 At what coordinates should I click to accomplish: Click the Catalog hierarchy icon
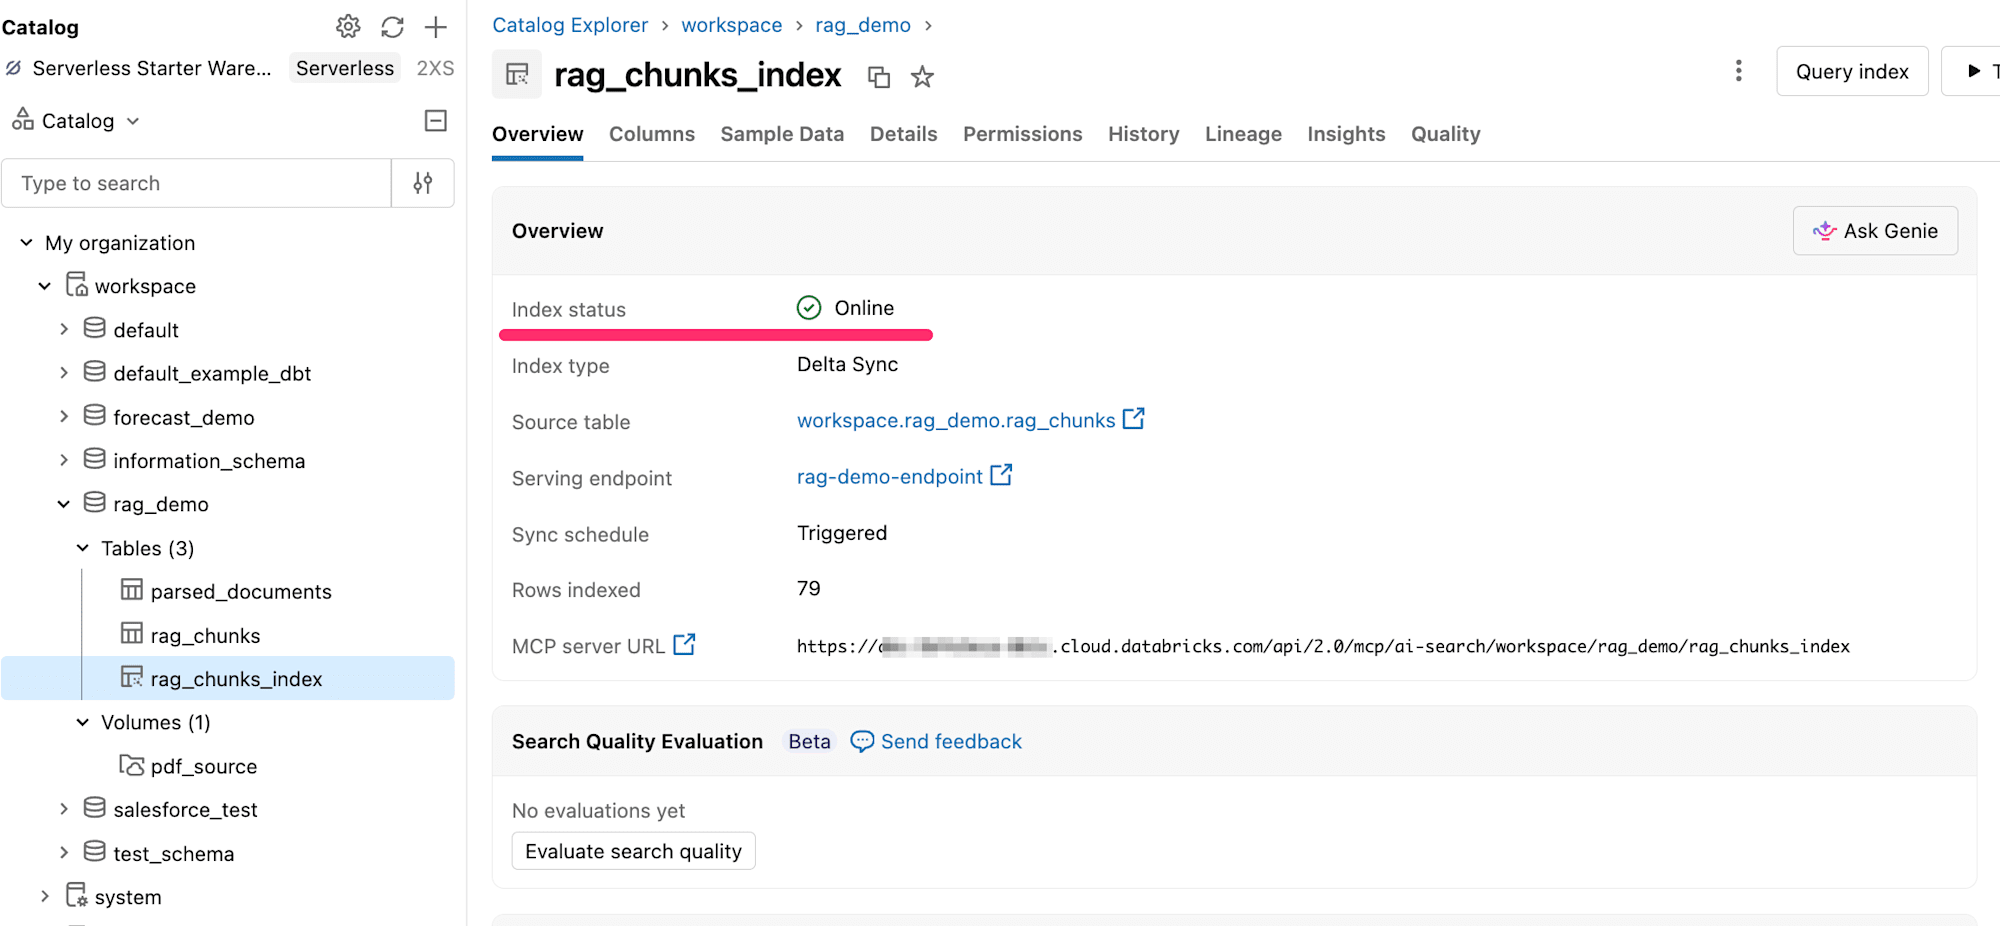[x=23, y=120]
